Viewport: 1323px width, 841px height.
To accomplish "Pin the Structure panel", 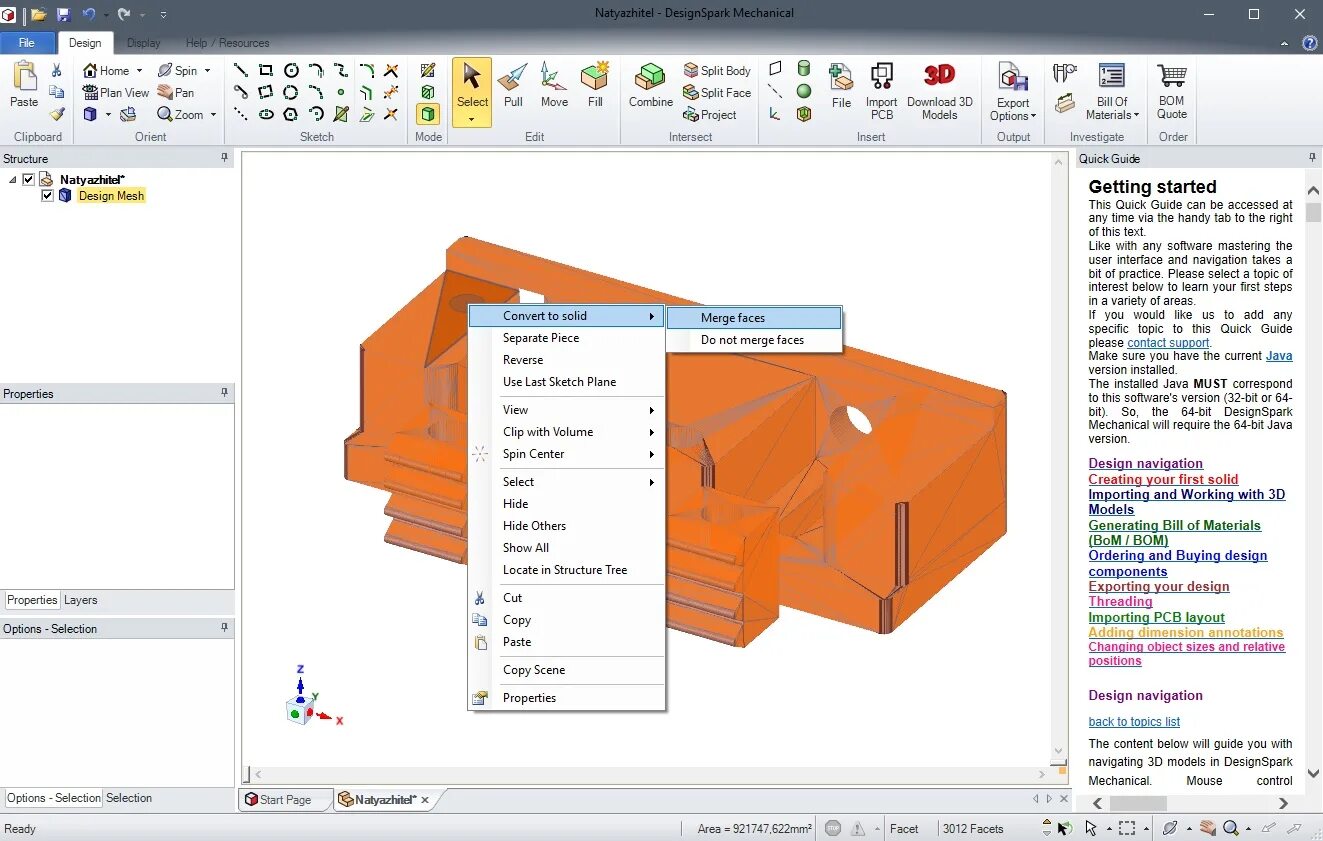I will pos(225,158).
